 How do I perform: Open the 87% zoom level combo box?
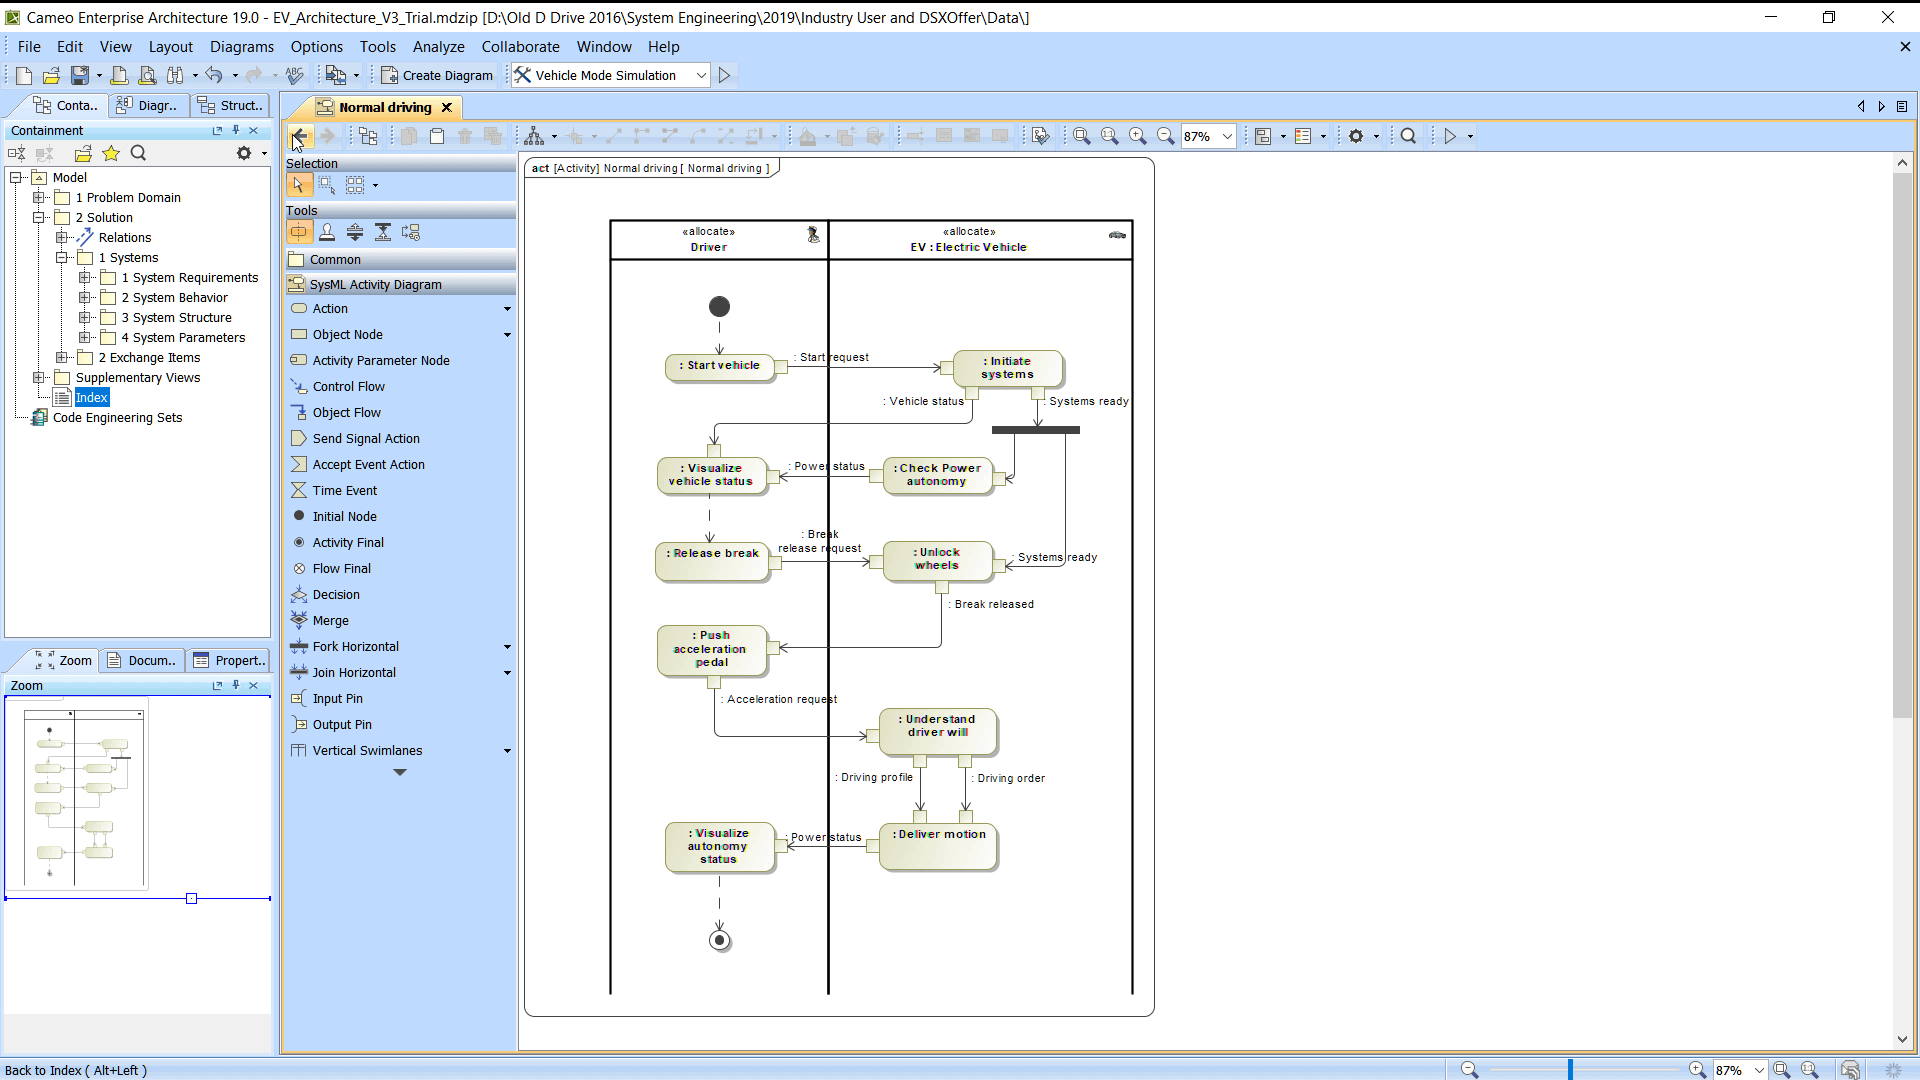[1227, 136]
